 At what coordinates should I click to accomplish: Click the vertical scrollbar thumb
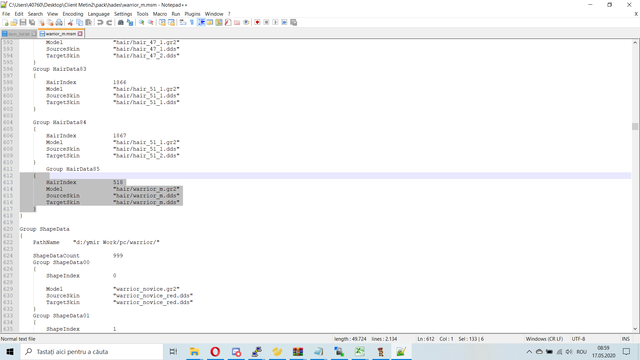tap(635, 127)
